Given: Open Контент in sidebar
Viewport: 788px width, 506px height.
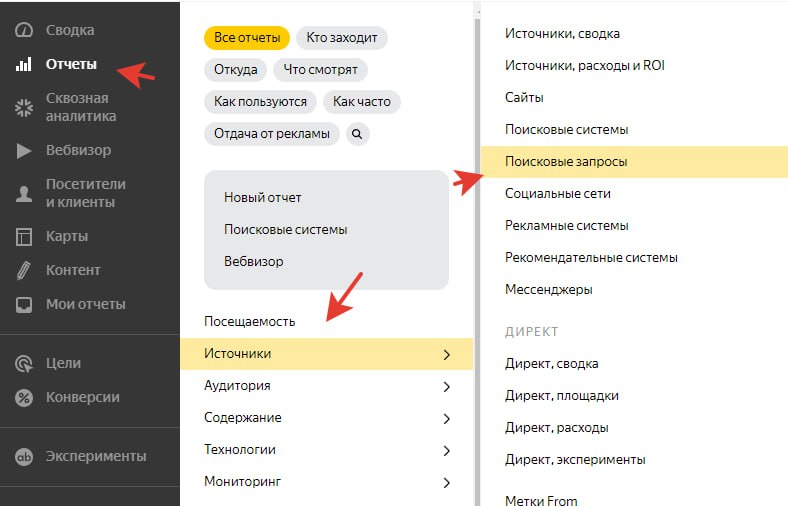Looking at the screenshot, I should pos(73,270).
